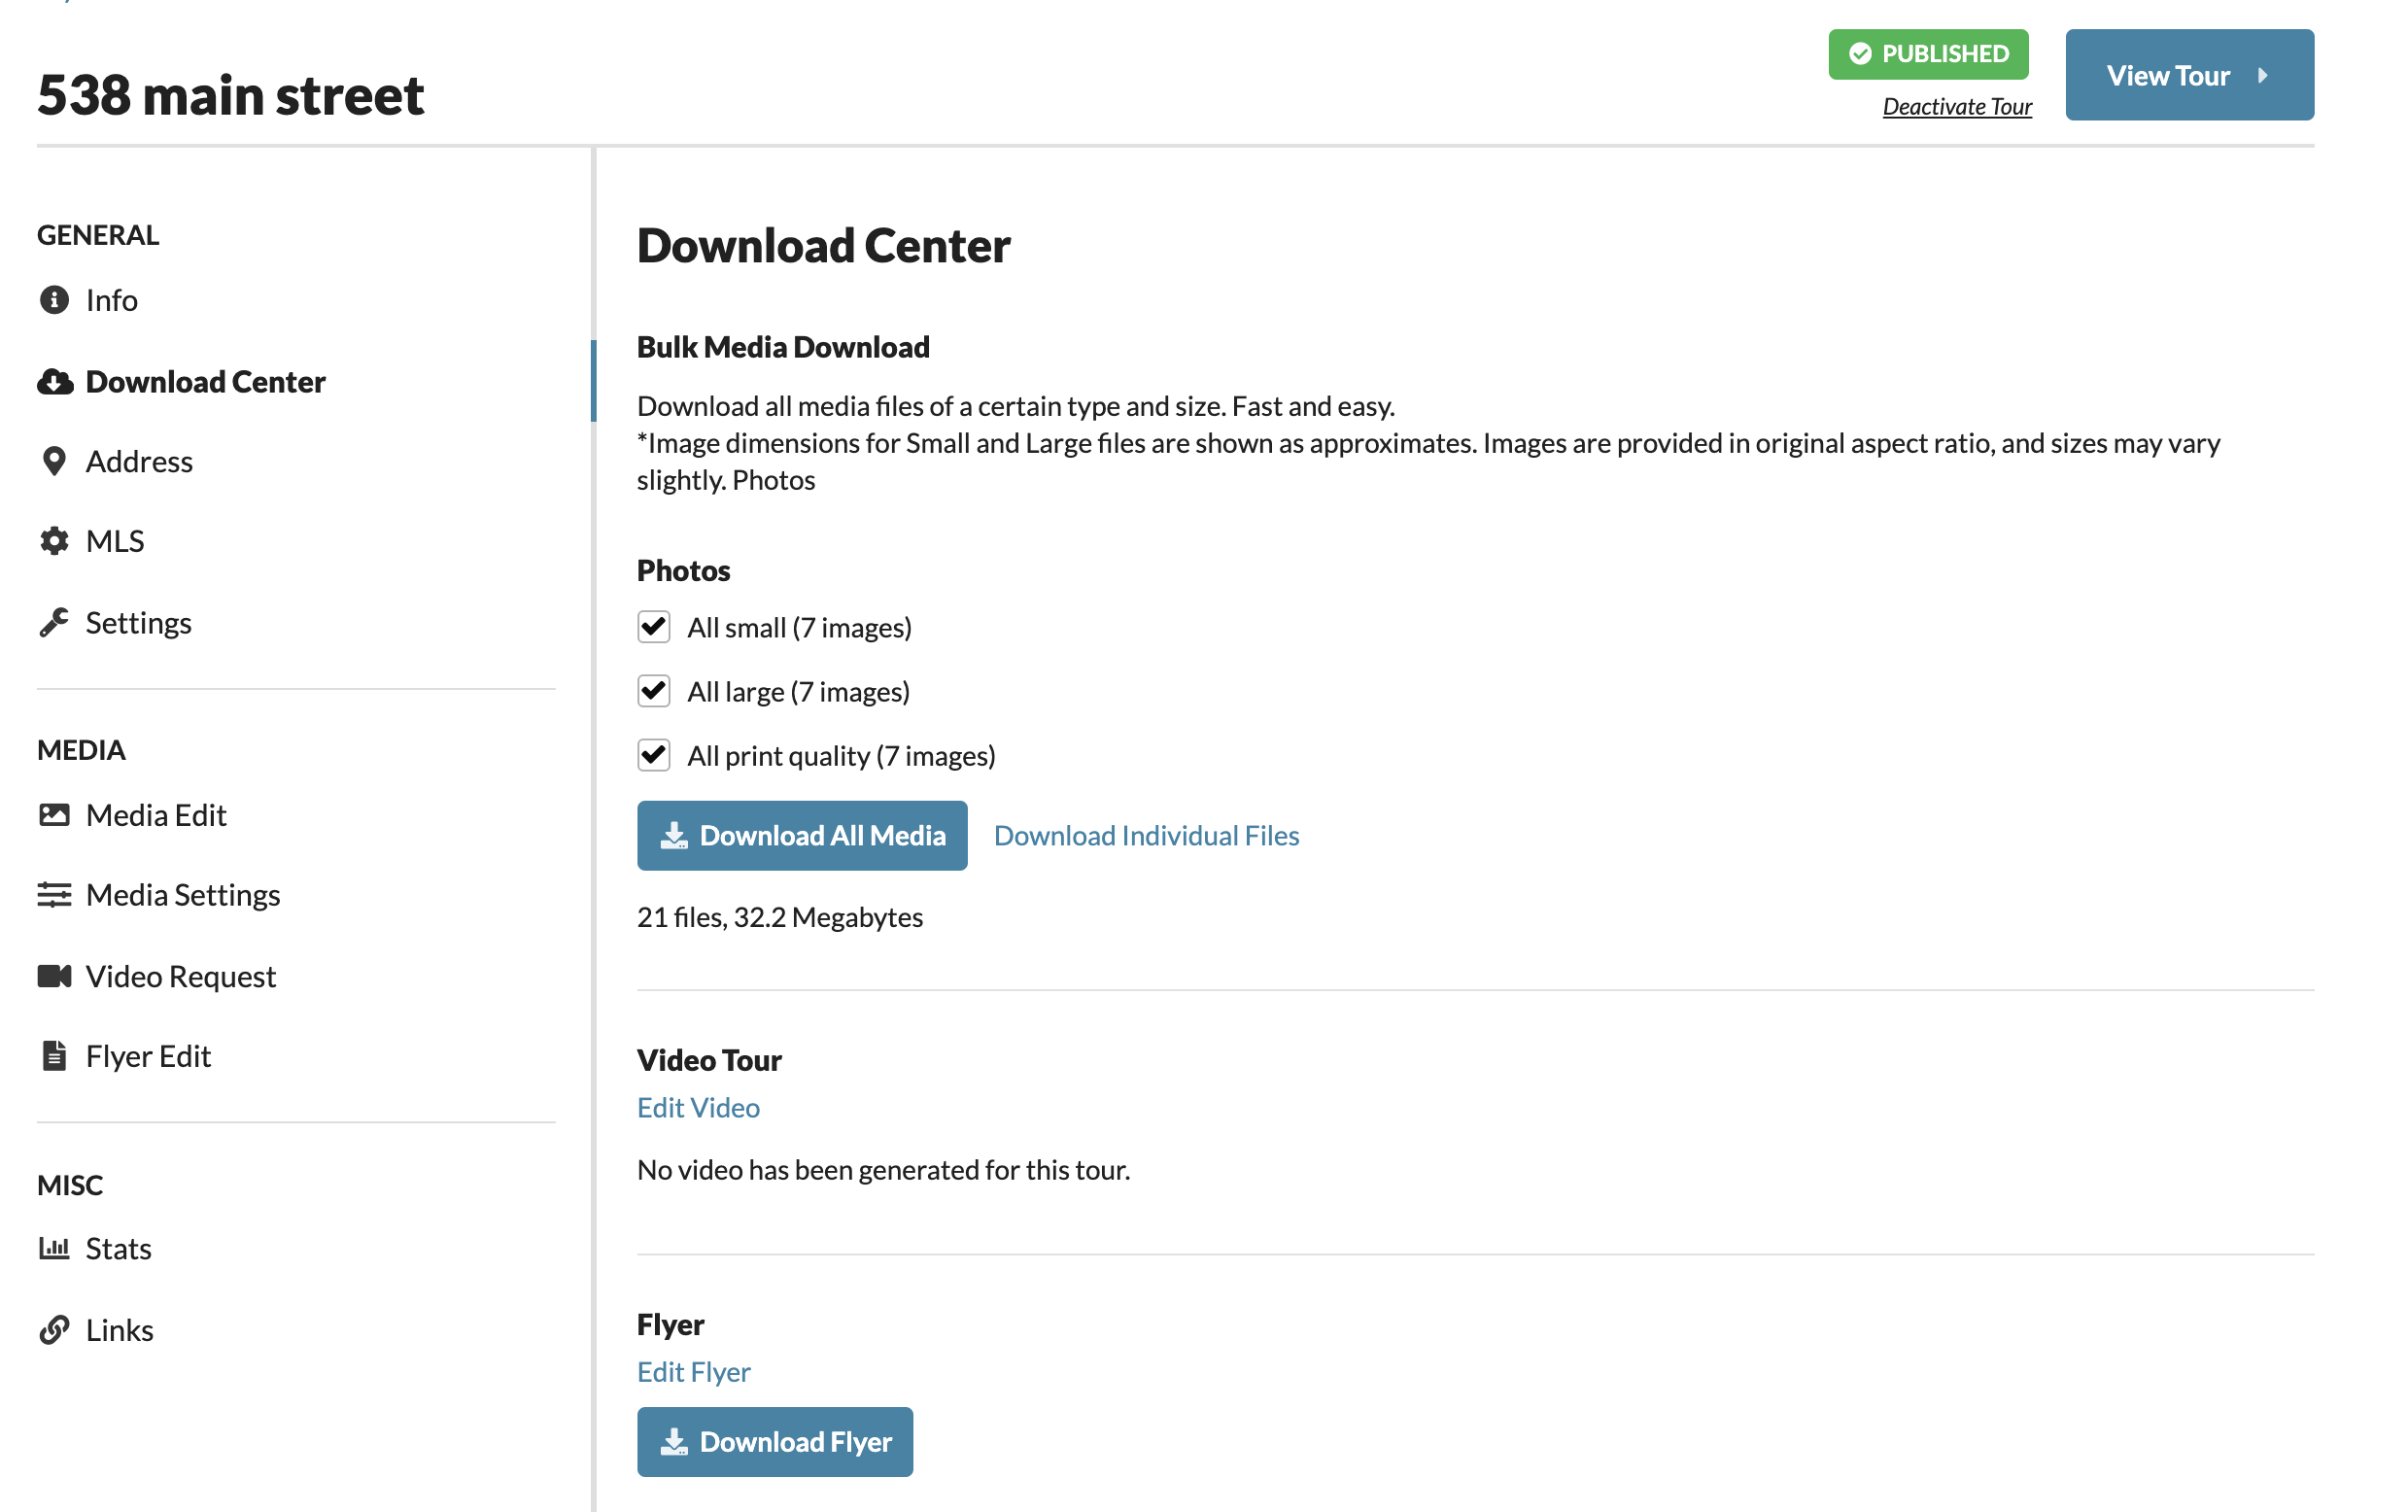Select Download Center in sidebar
The height and width of the screenshot is (1512, 2408).
coord(205,382)
